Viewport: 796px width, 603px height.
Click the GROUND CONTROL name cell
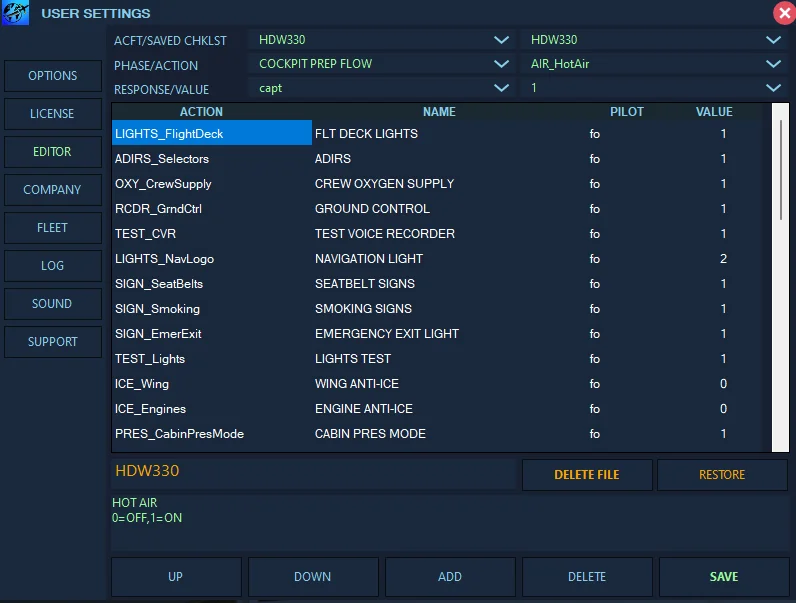click(372, 209)
